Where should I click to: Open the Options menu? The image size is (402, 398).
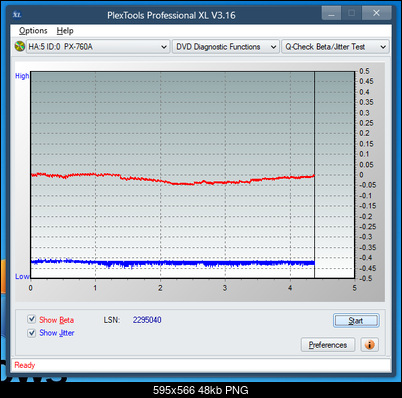(x=33, y=31)
